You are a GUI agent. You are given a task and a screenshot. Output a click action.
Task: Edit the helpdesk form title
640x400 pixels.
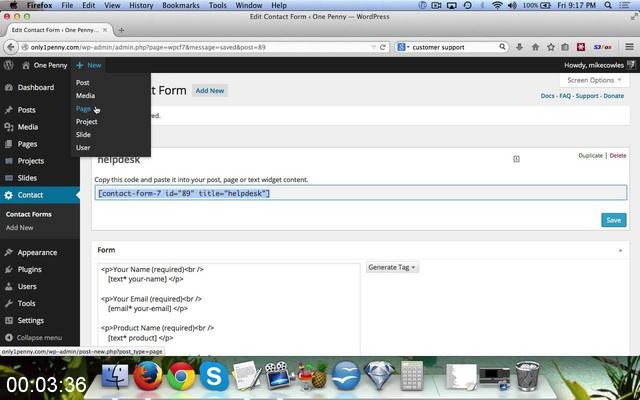coord(119,160)
